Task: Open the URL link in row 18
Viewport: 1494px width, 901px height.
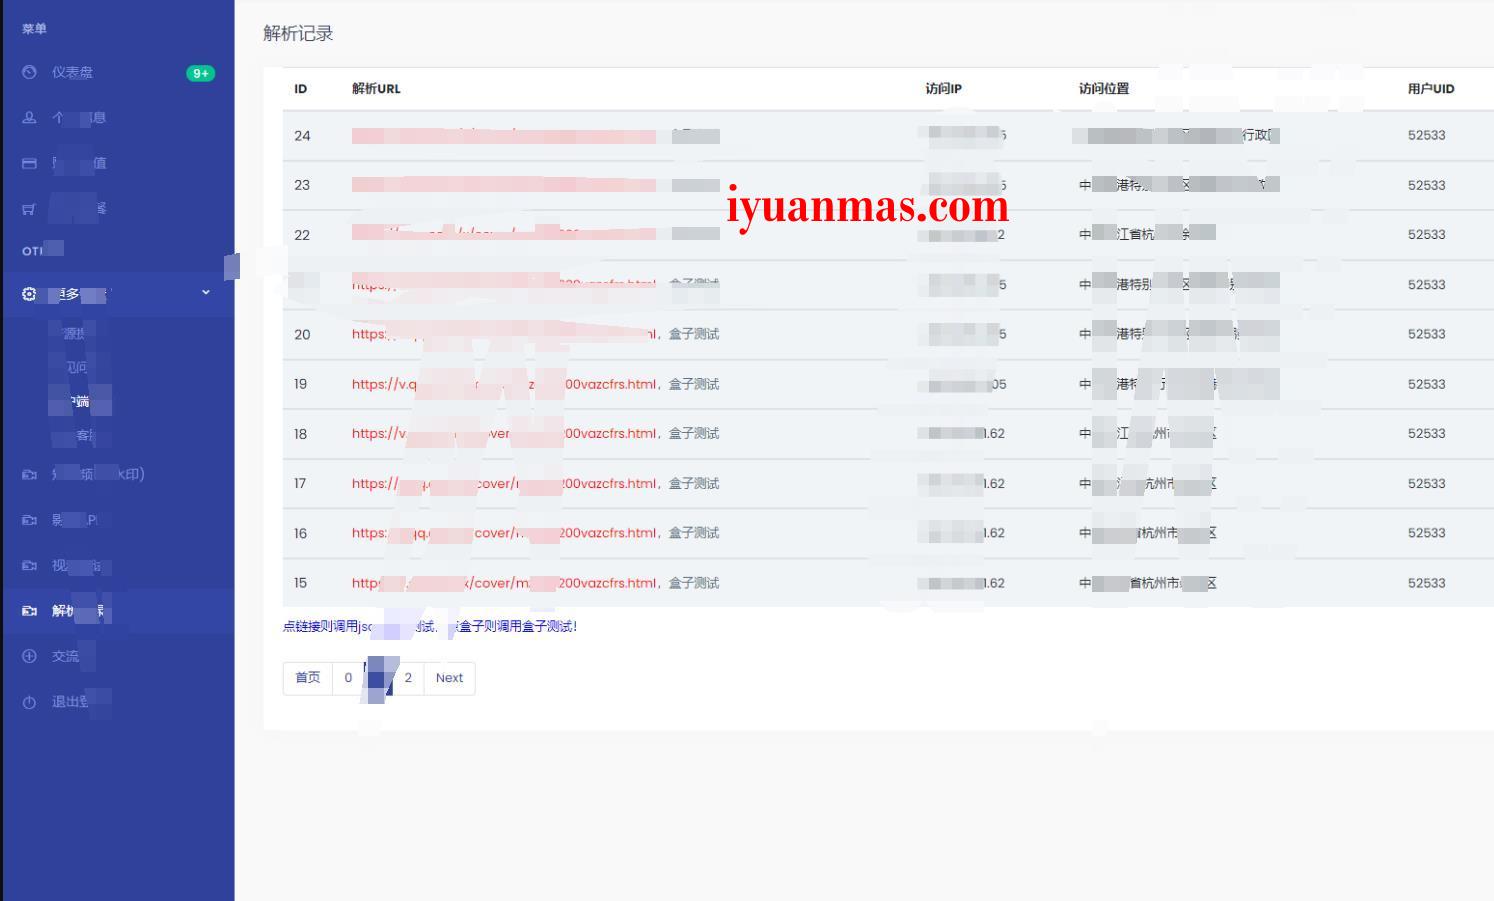Action: click(504, 433)
